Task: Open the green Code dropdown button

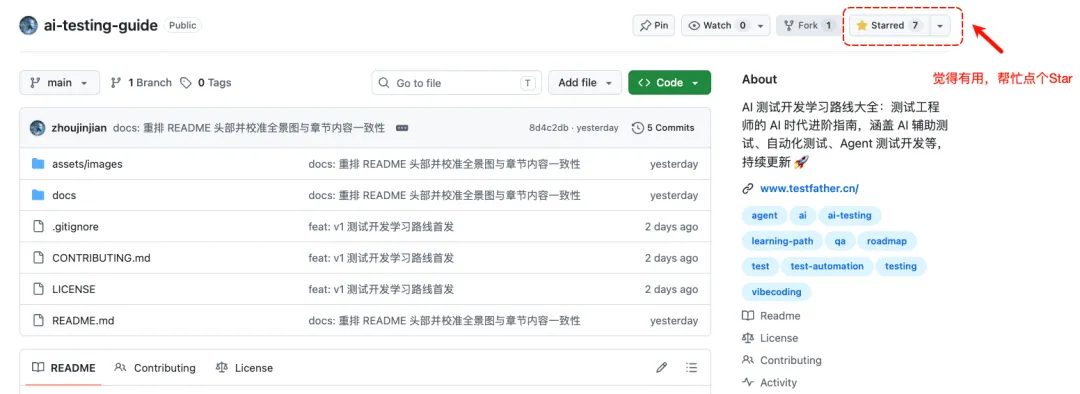Action: (x=669, y=83)
